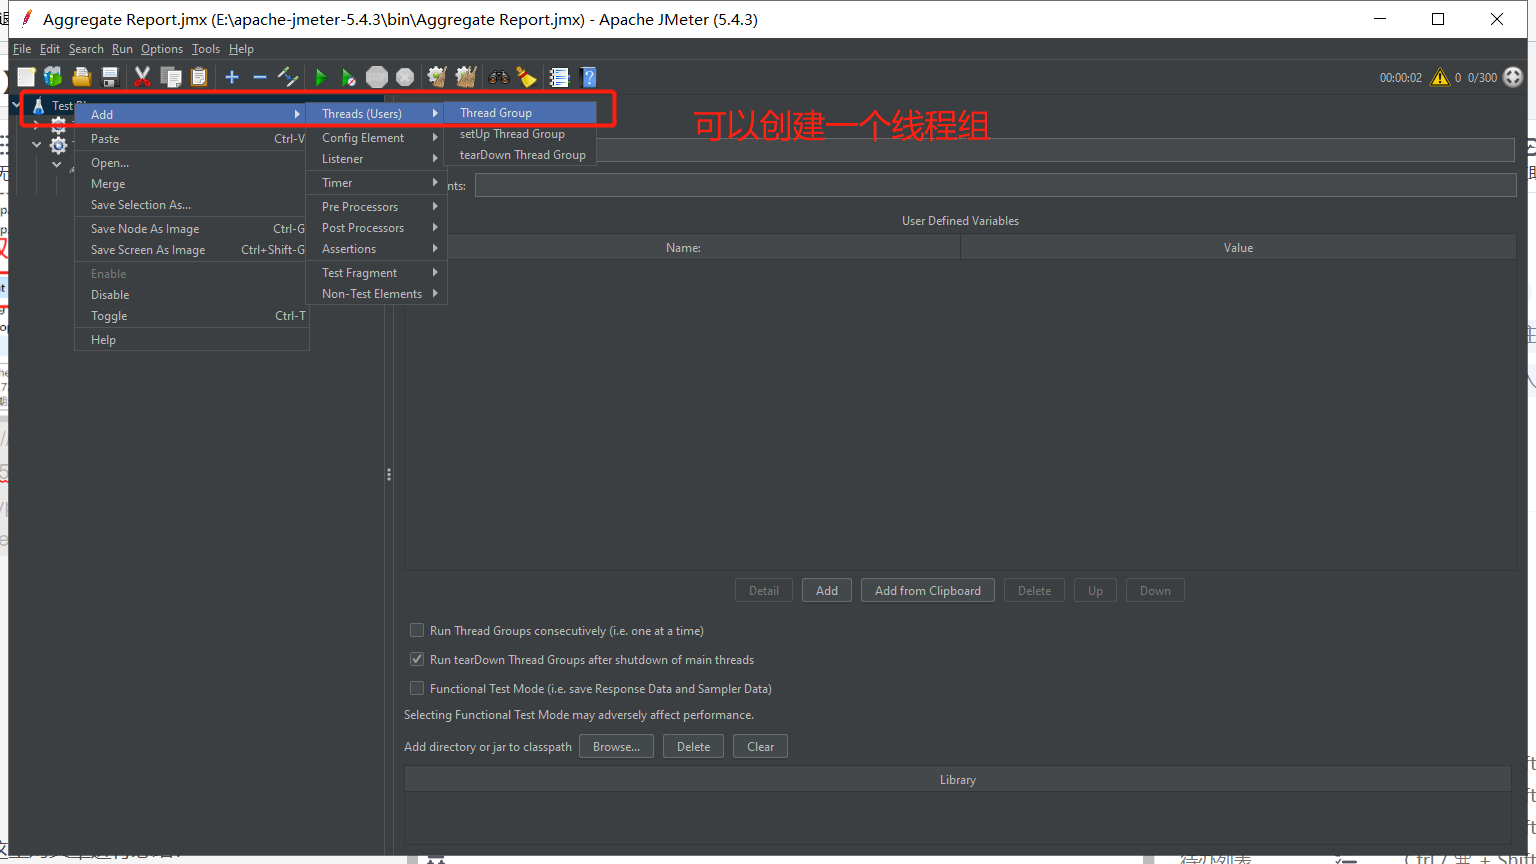Open the Options menu in menu bar
This screenshot has width=1536, height=864.
coord(162,49)
